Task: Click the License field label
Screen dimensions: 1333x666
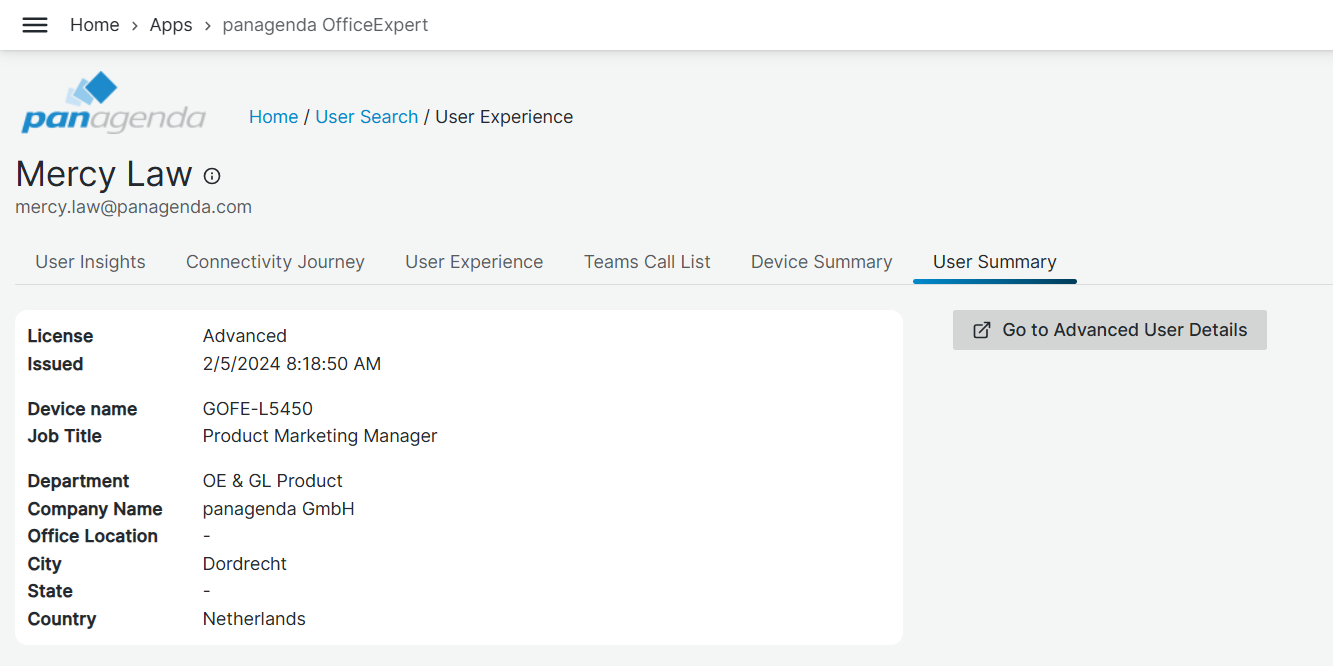Action: 60,336
